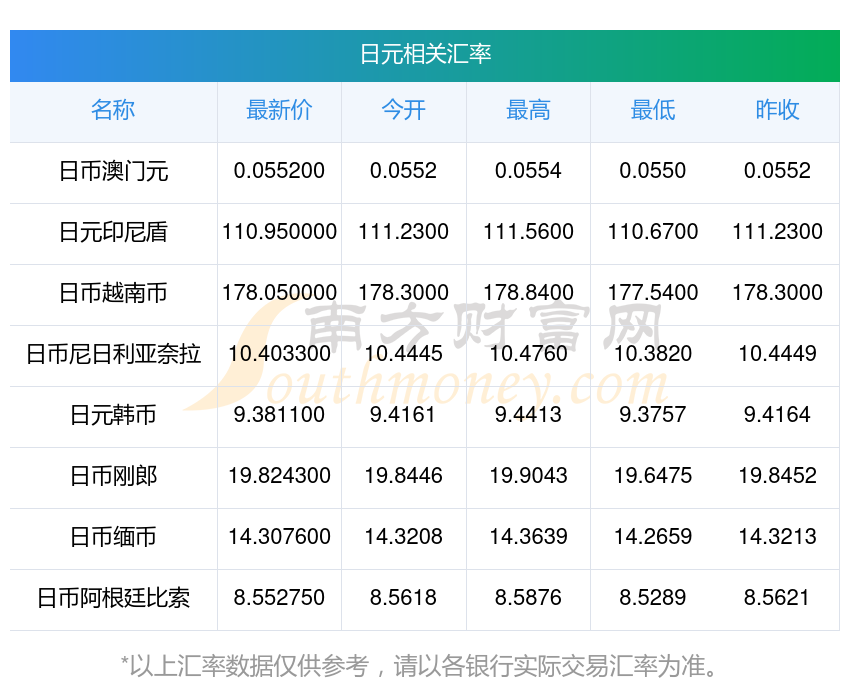Click the 10.3820 low value

pos(653,354)
